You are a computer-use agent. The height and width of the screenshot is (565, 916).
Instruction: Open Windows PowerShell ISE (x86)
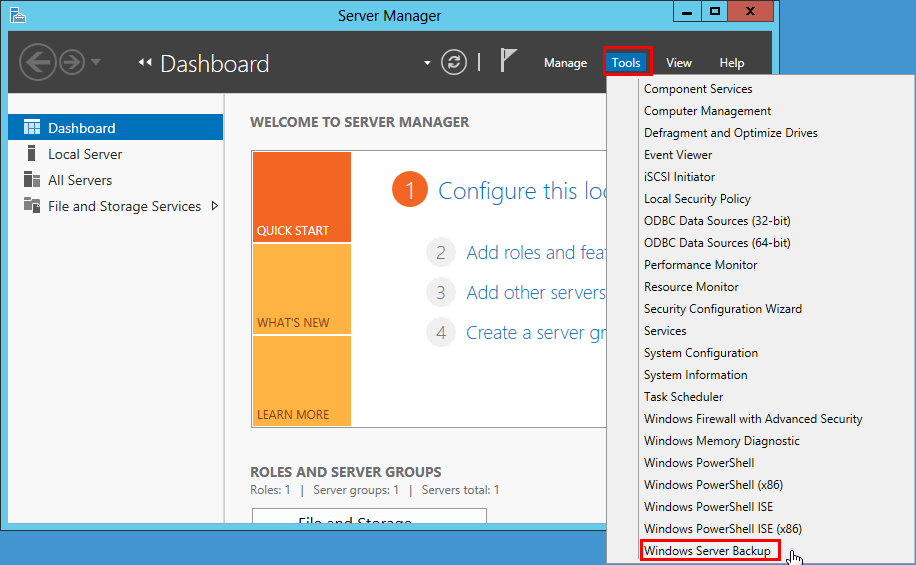click(x=723, y=529)
